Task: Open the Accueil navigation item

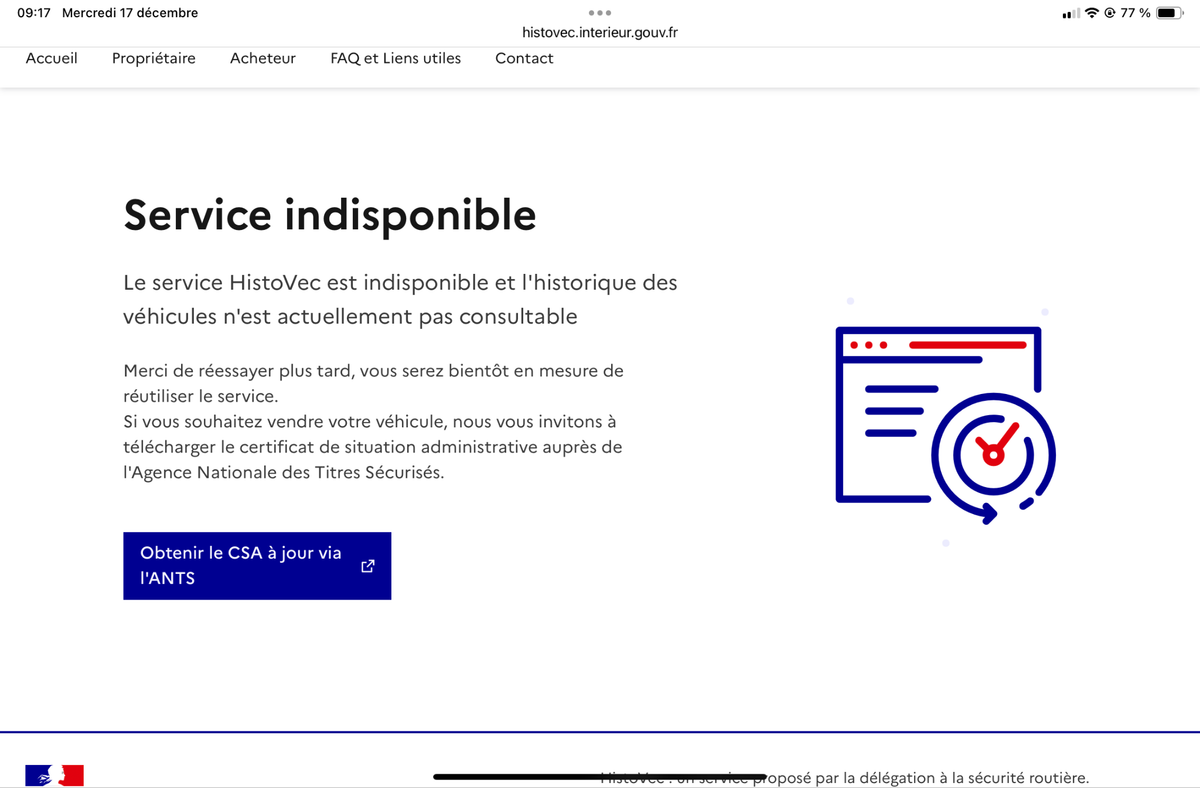Action: pos(52,58)
